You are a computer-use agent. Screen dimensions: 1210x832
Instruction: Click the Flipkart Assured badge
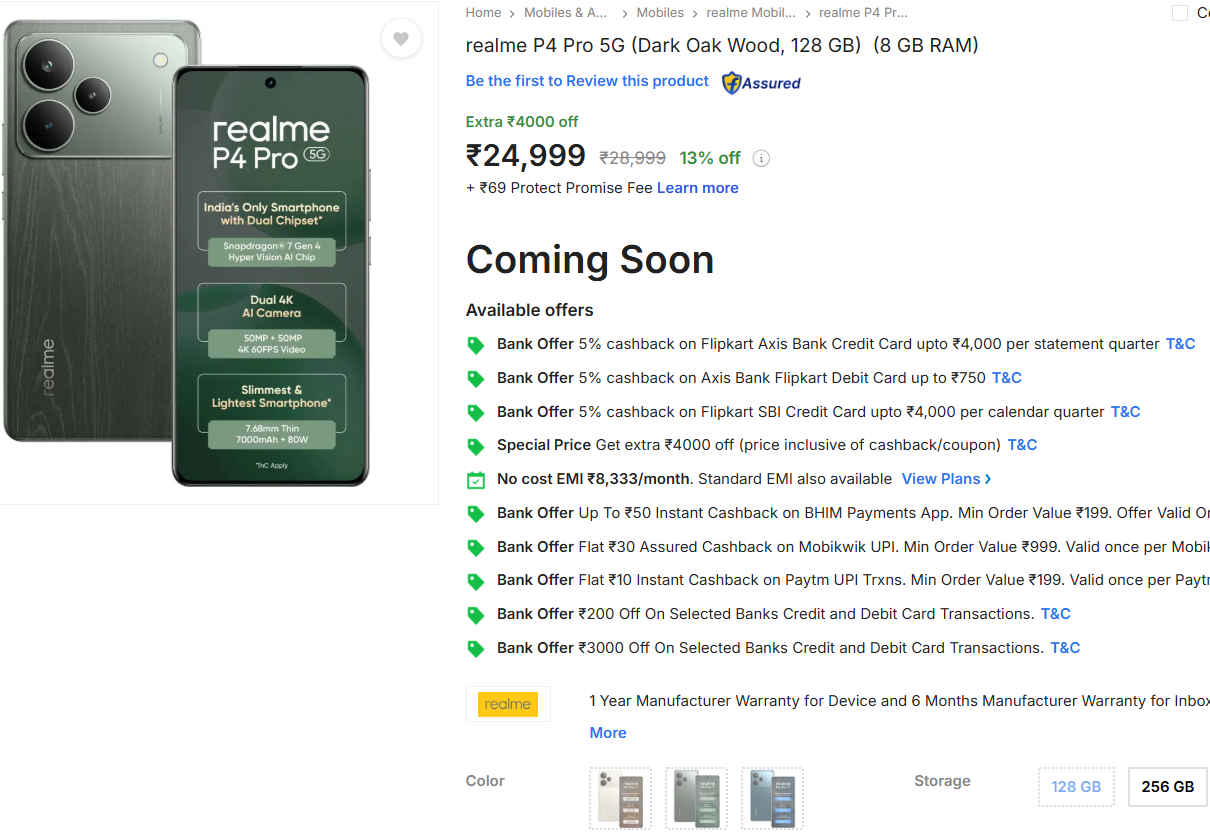click(x=761, y=83)
